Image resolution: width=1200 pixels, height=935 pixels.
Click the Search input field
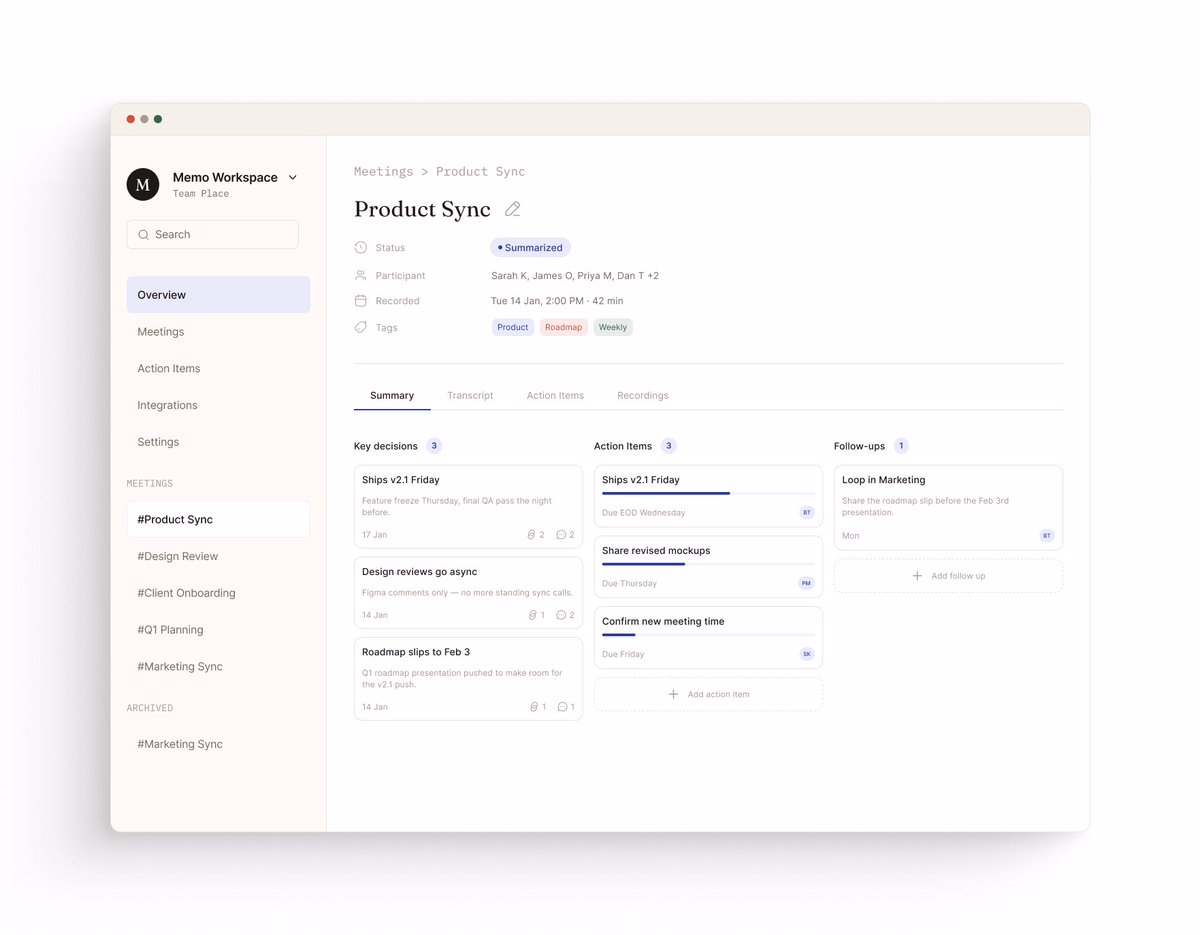tap(212, 234)
